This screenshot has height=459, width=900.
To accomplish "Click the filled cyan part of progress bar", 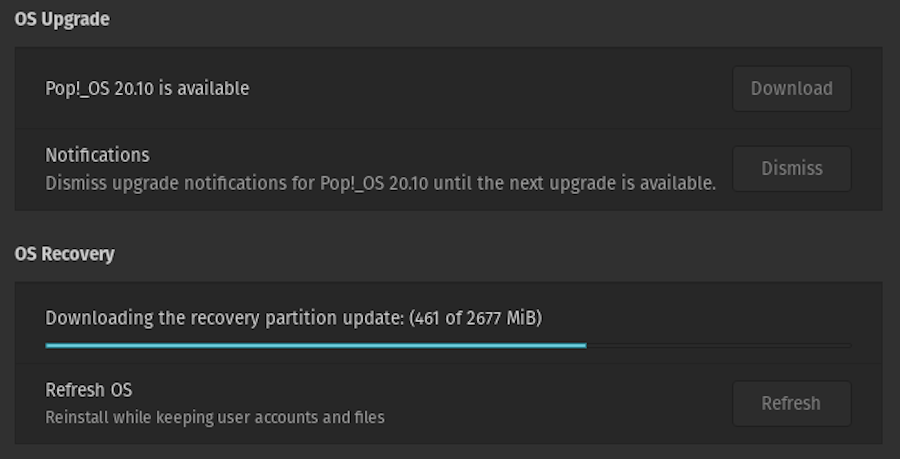I will (x=316, y=345).
